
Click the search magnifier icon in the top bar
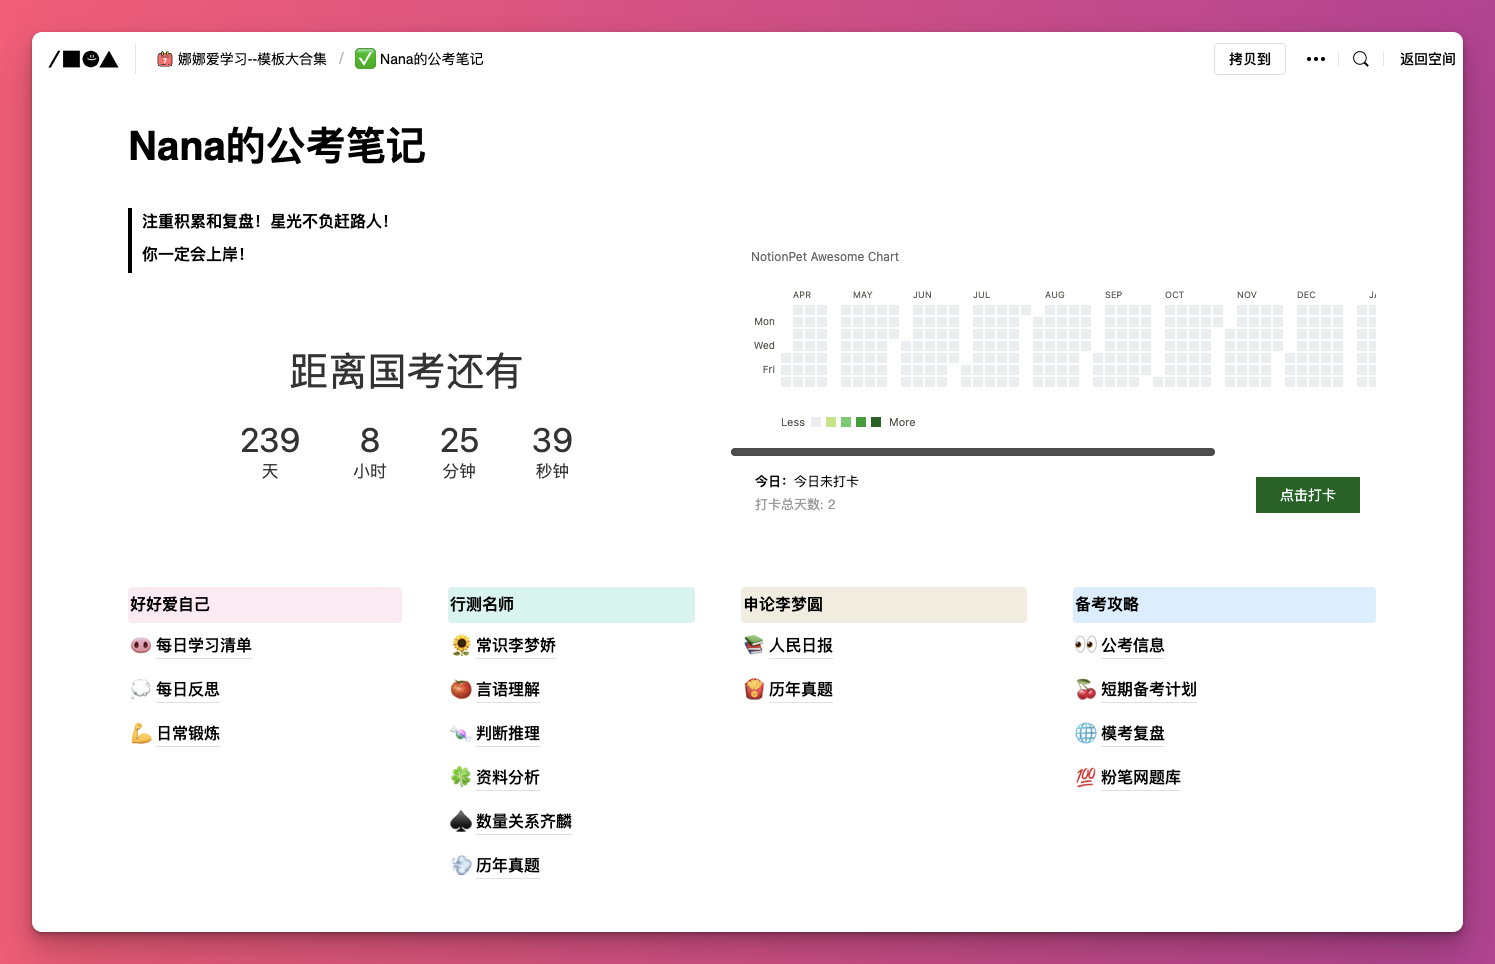[x=1360, y=59]
